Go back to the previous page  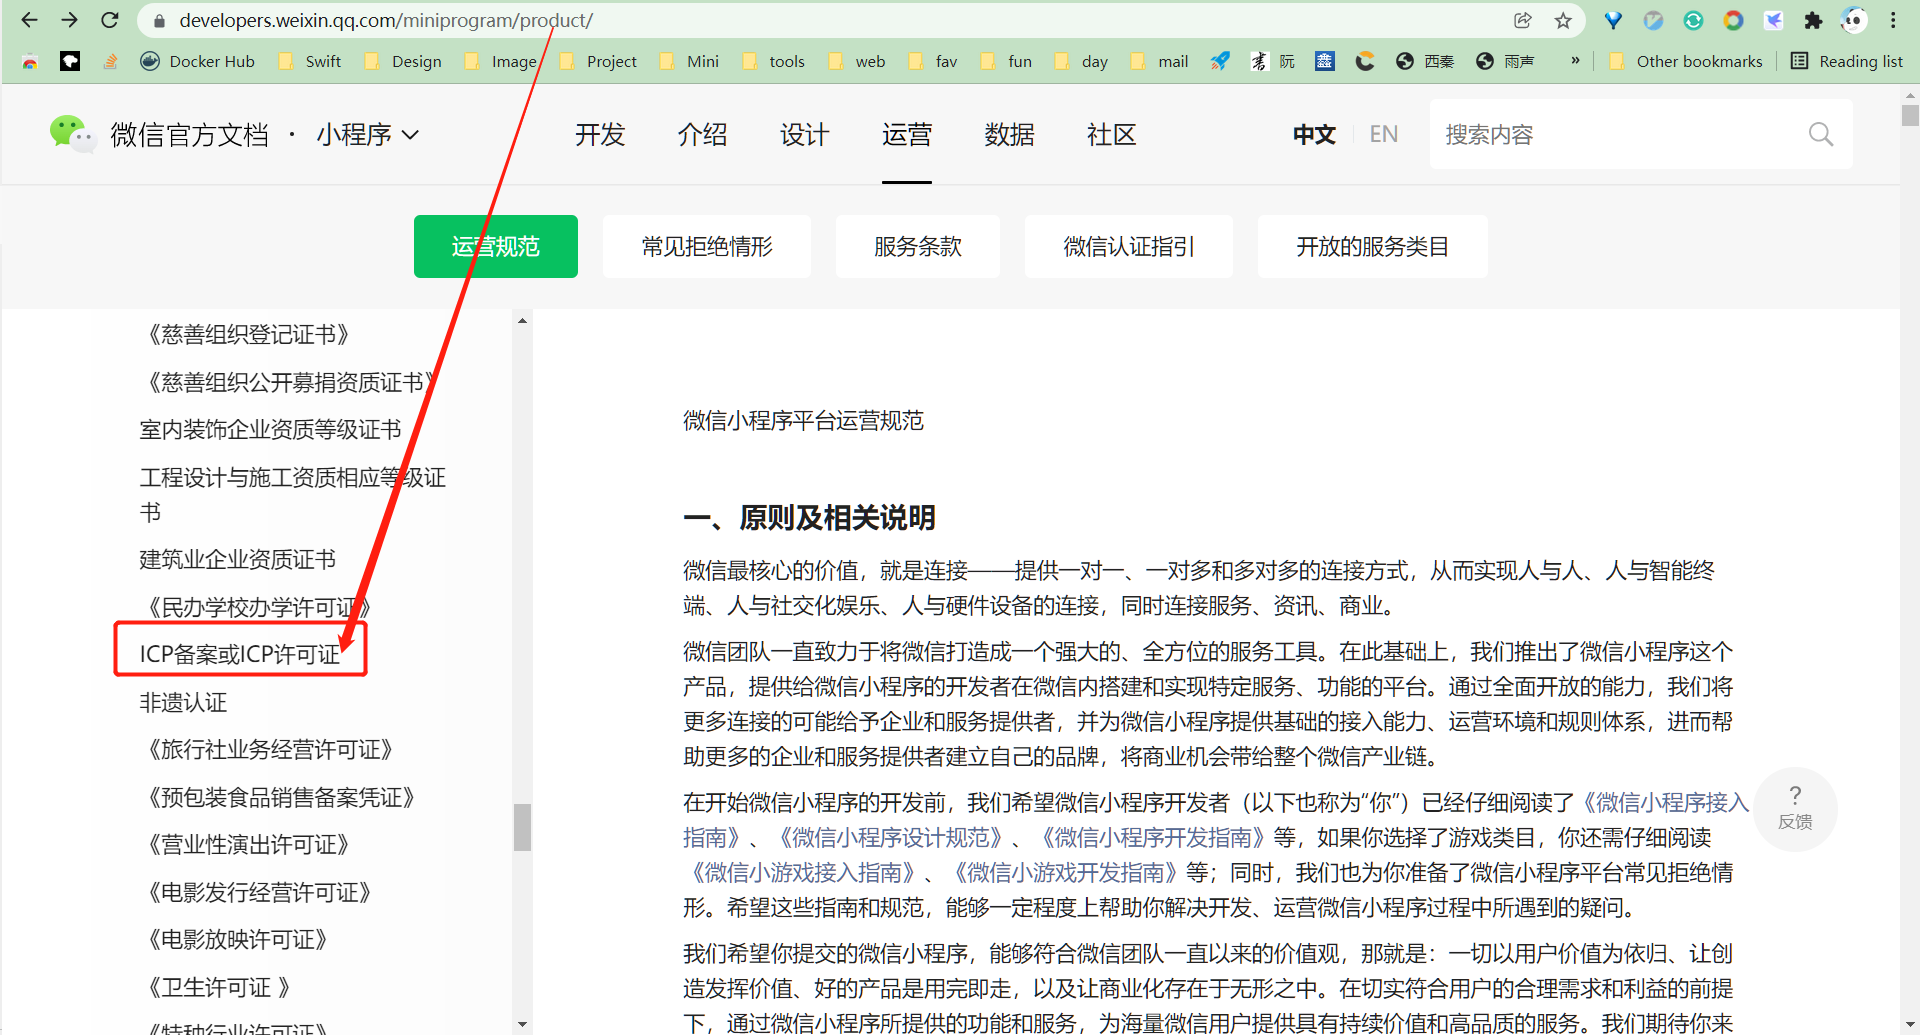(x=29, y=20)
